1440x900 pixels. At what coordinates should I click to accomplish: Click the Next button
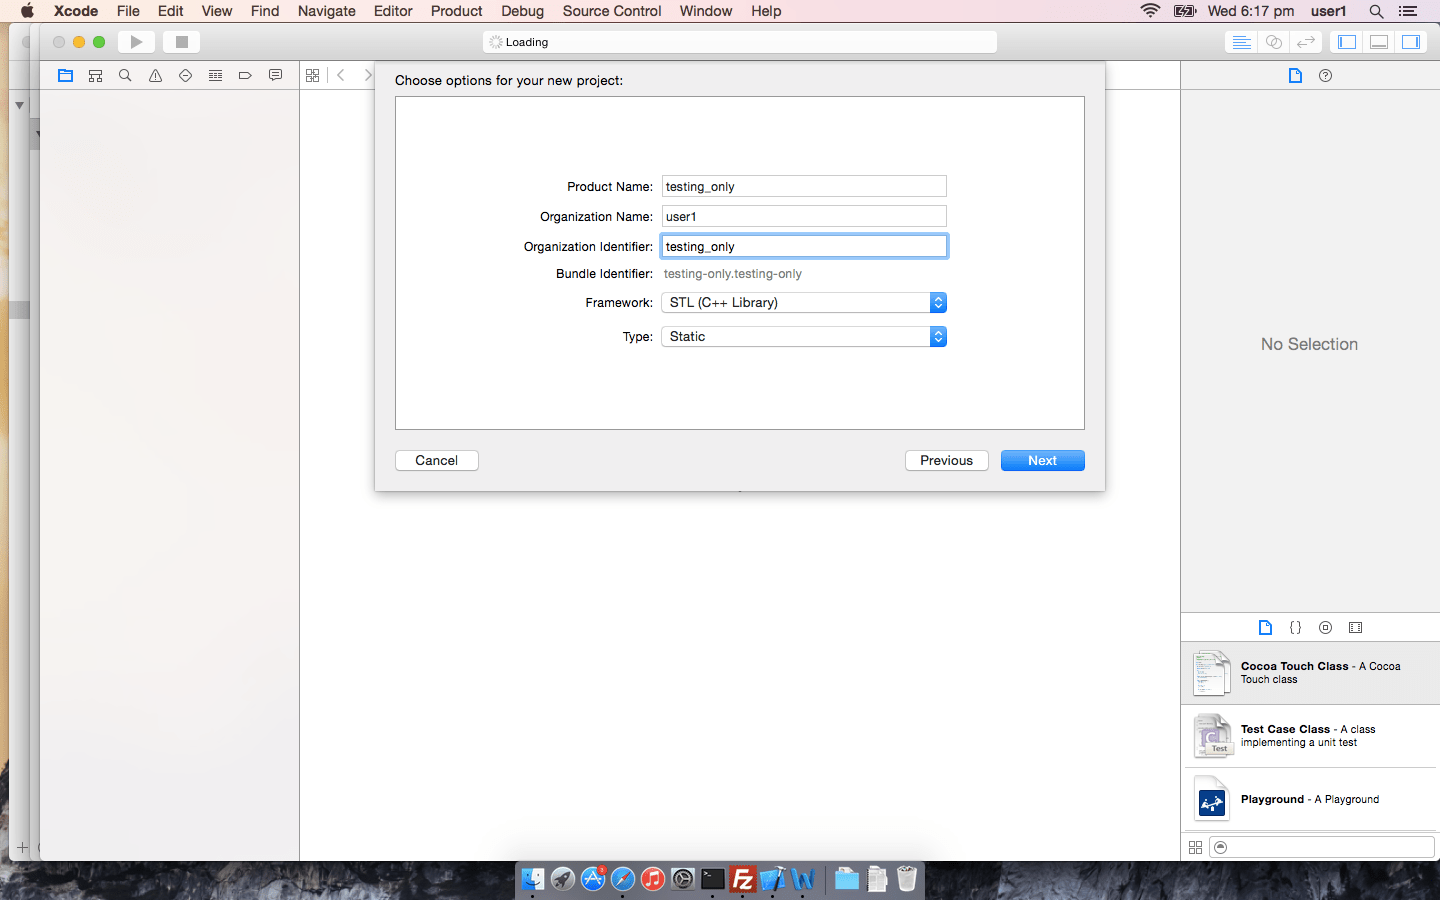[x=1042, y=460]
